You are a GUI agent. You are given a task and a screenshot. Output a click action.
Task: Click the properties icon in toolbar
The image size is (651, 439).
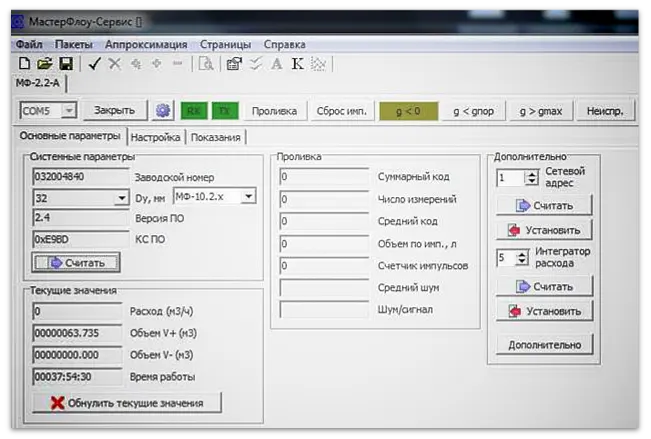[x=234, y=64]
